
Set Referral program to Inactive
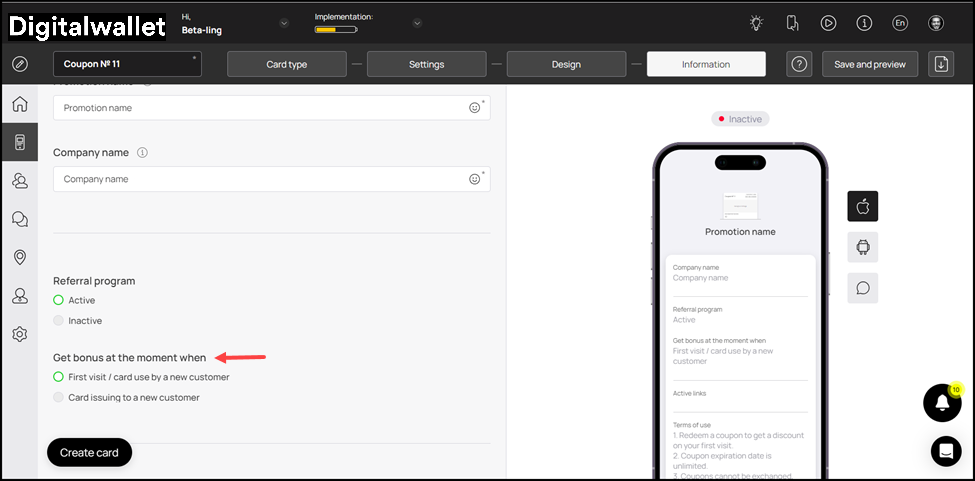coord(58,321)
